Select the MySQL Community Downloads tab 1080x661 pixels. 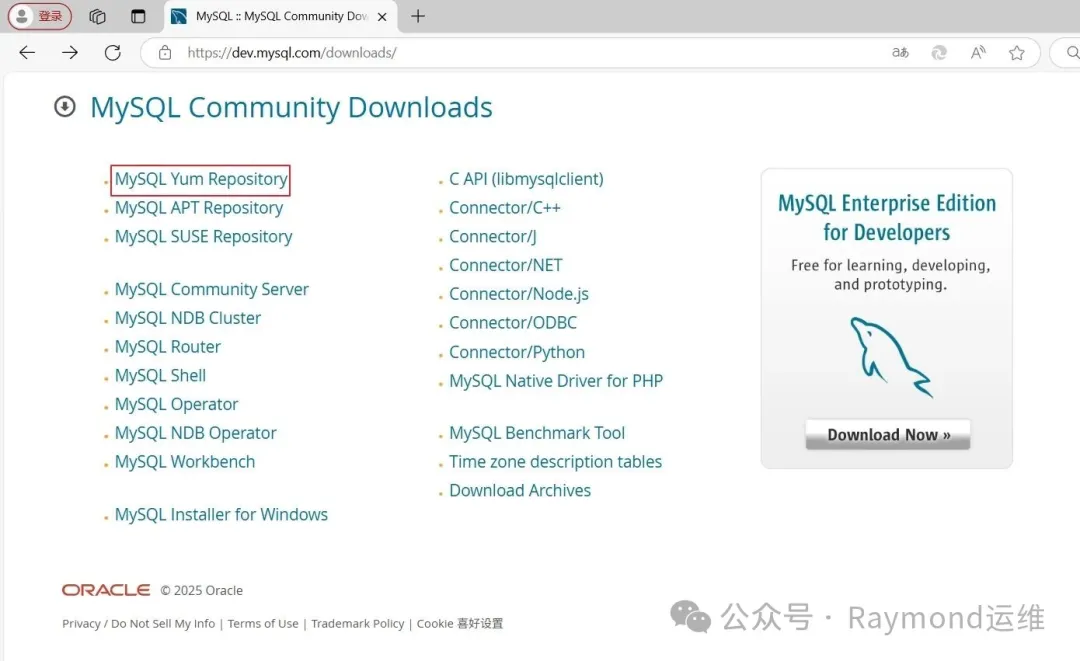[280, 17]
